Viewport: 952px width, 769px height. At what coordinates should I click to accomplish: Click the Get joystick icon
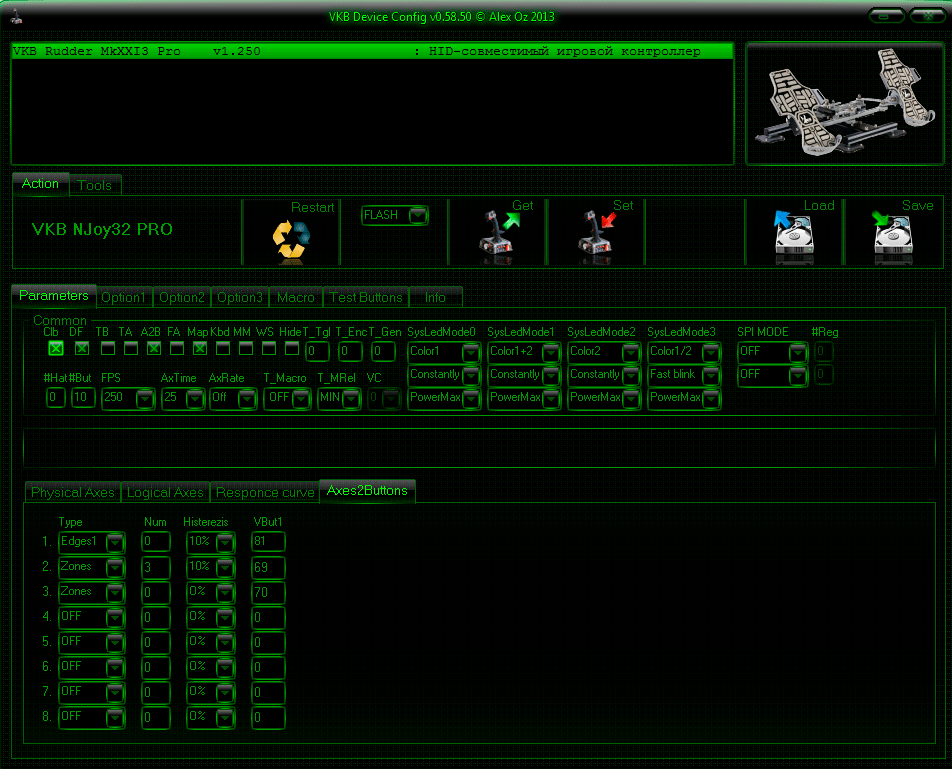point(500,238)
